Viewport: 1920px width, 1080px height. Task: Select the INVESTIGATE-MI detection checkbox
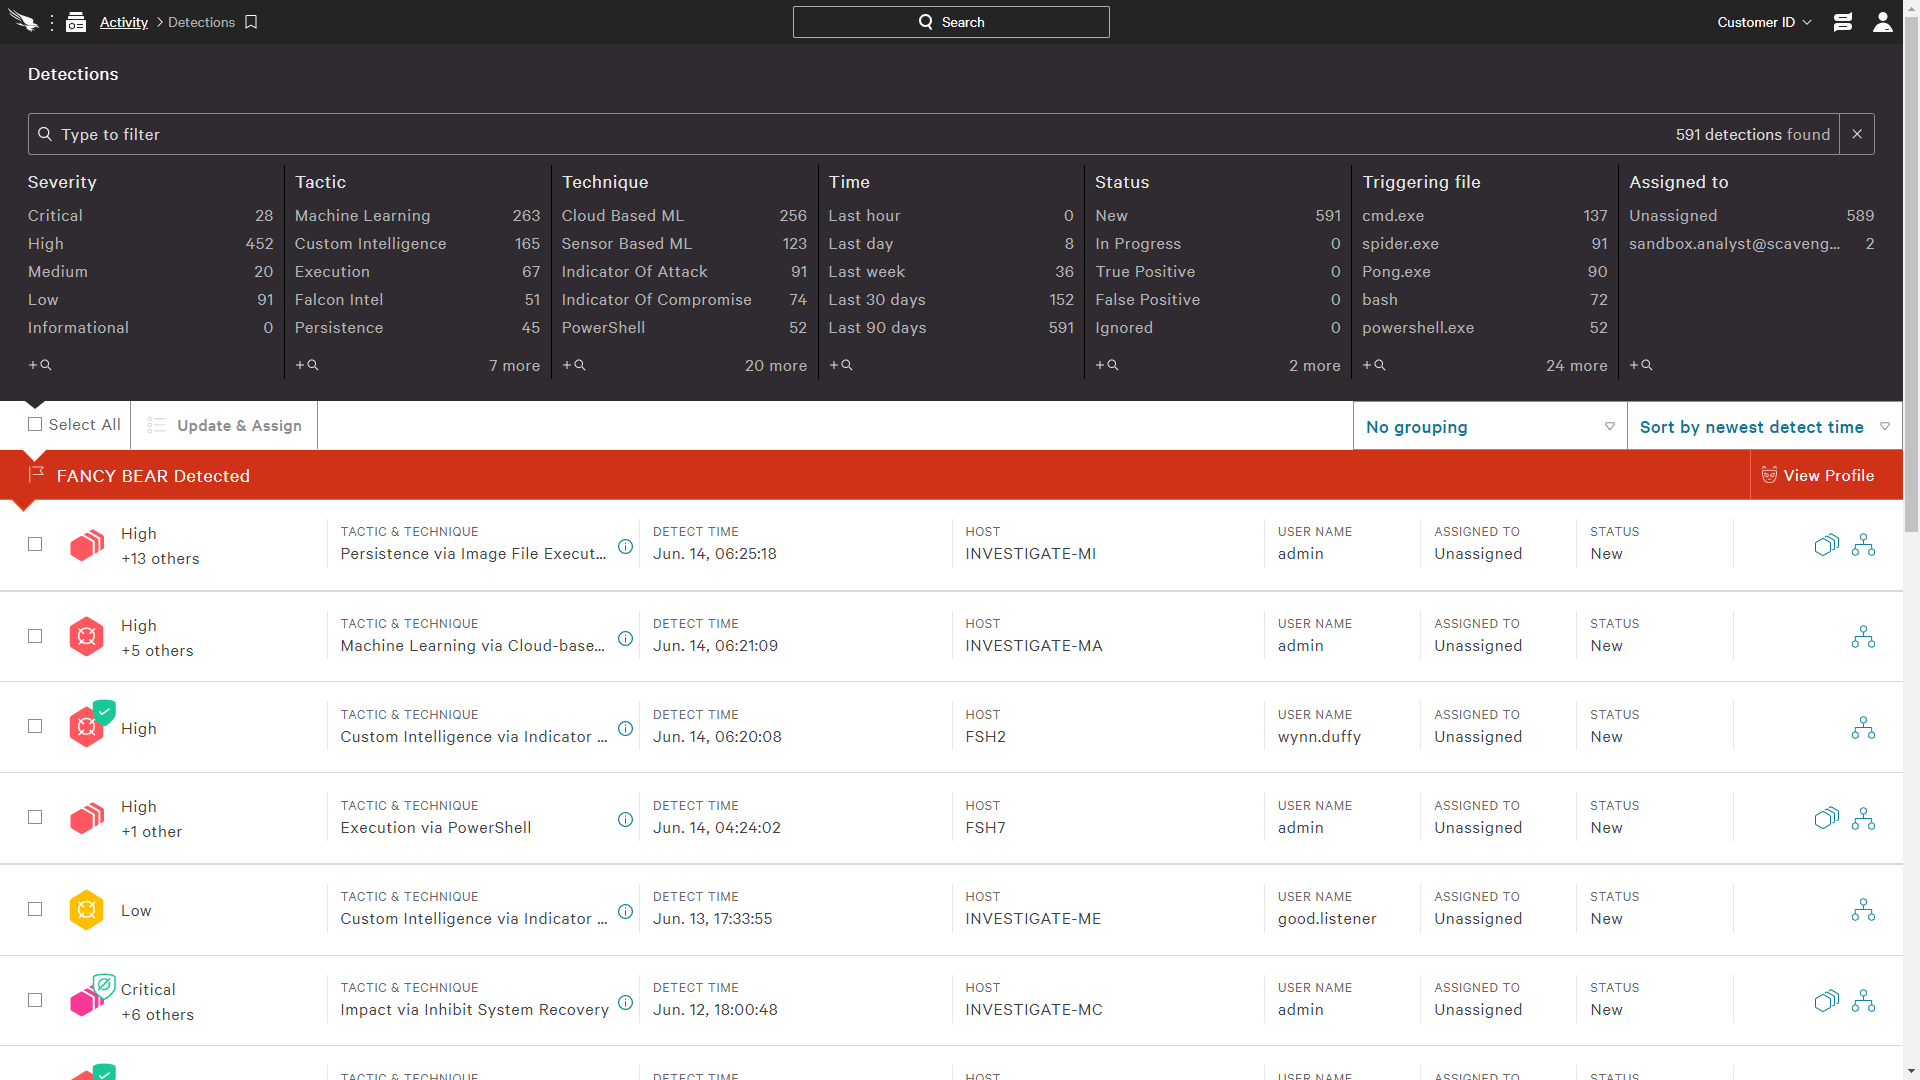(x=35, y=544)
